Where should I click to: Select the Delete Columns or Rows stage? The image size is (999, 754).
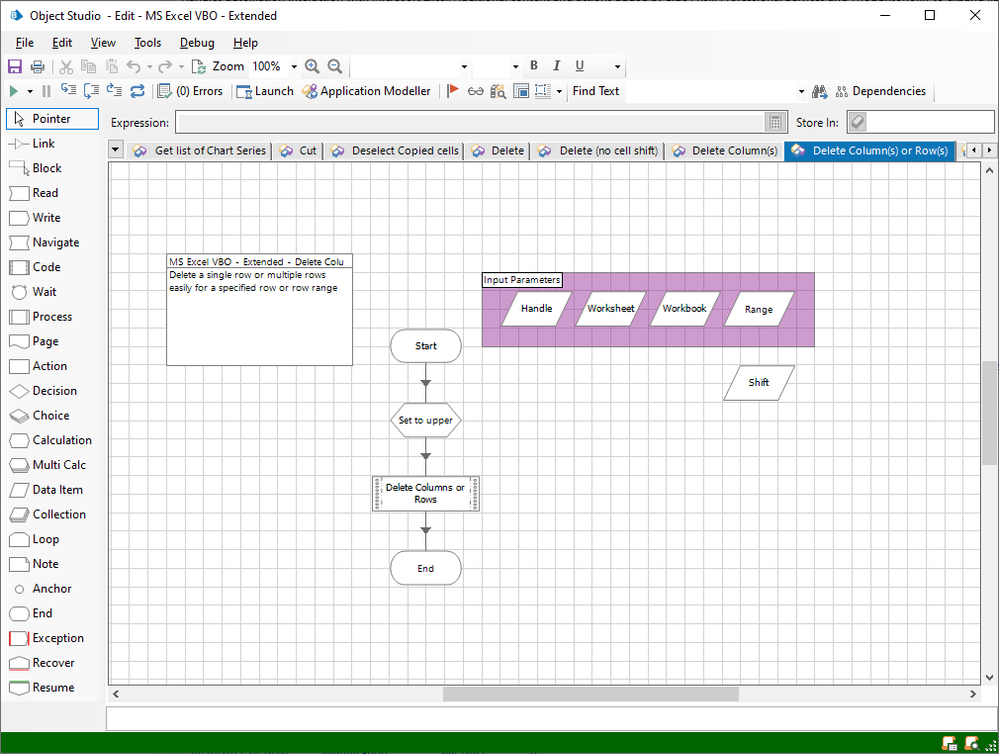coord(426,493)
